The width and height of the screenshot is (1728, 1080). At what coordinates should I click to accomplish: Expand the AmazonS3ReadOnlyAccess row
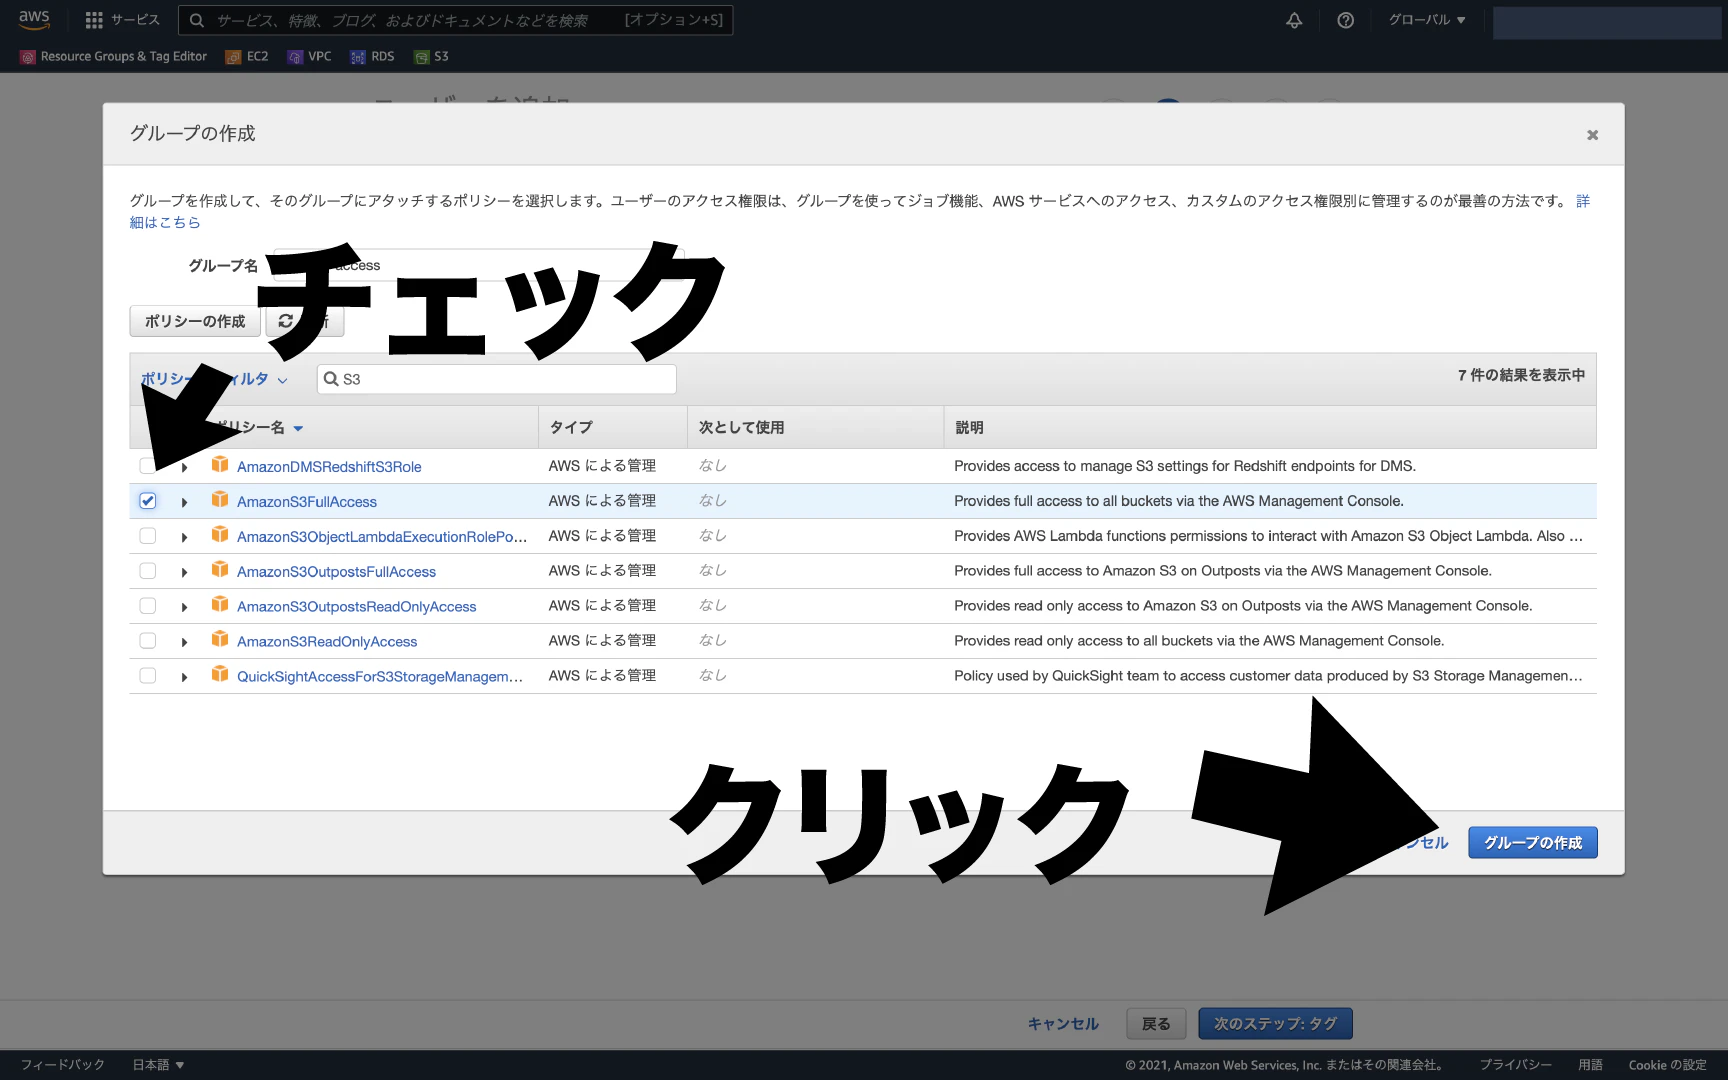[184, 642]
